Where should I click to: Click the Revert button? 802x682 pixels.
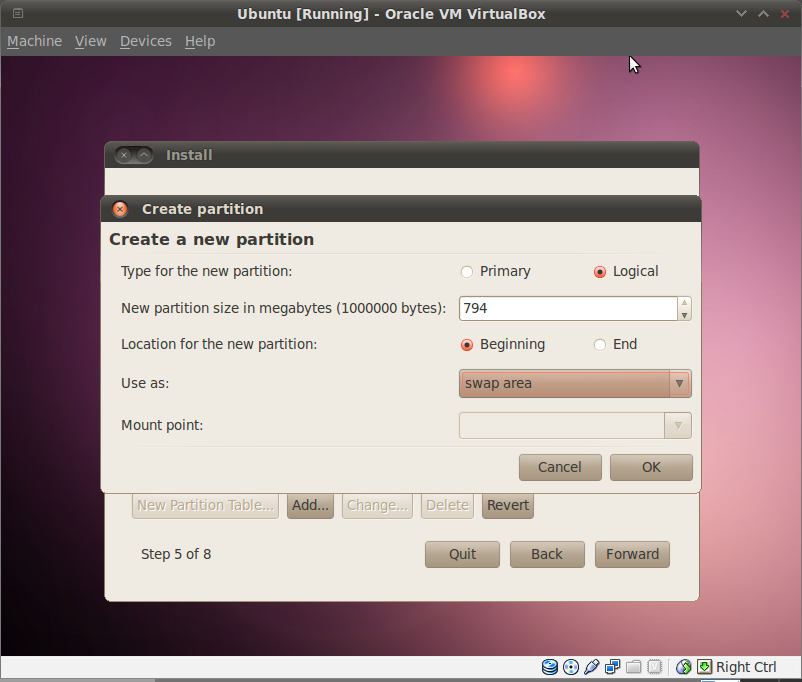pyautogui.click(x=508, y=505)
